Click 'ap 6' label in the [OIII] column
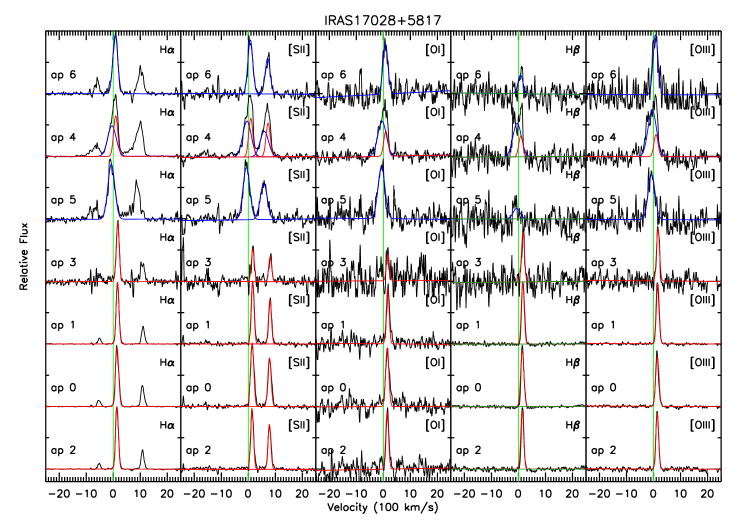Image resolution: width=747 pixels, height=523 pixels. [x=604, y=75]
